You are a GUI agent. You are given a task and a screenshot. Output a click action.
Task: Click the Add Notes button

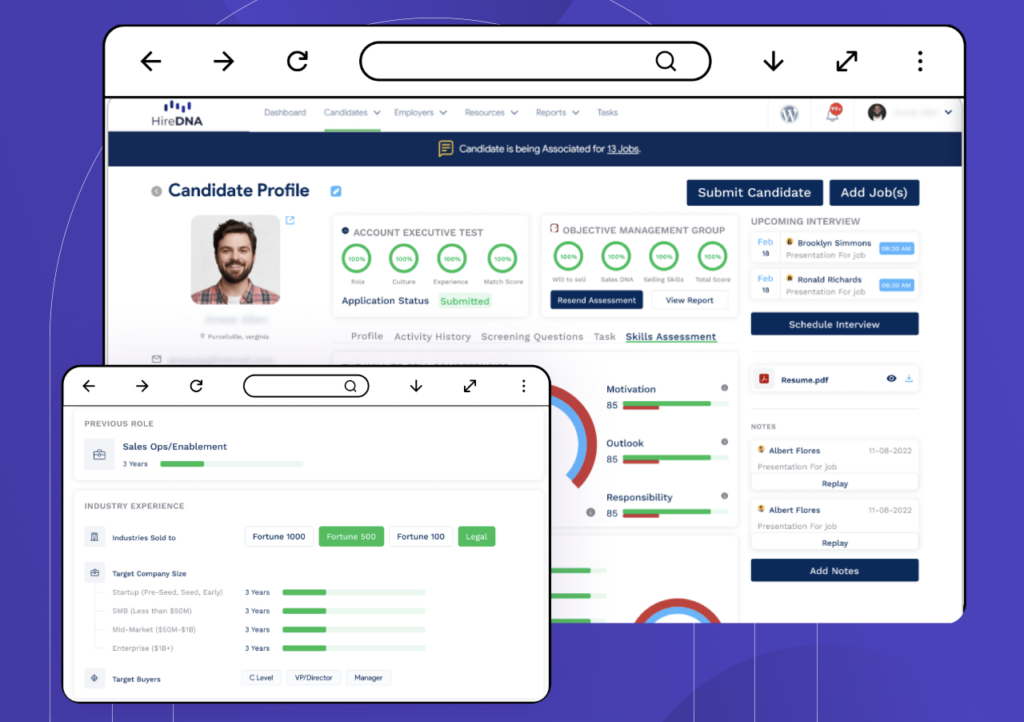834,570
